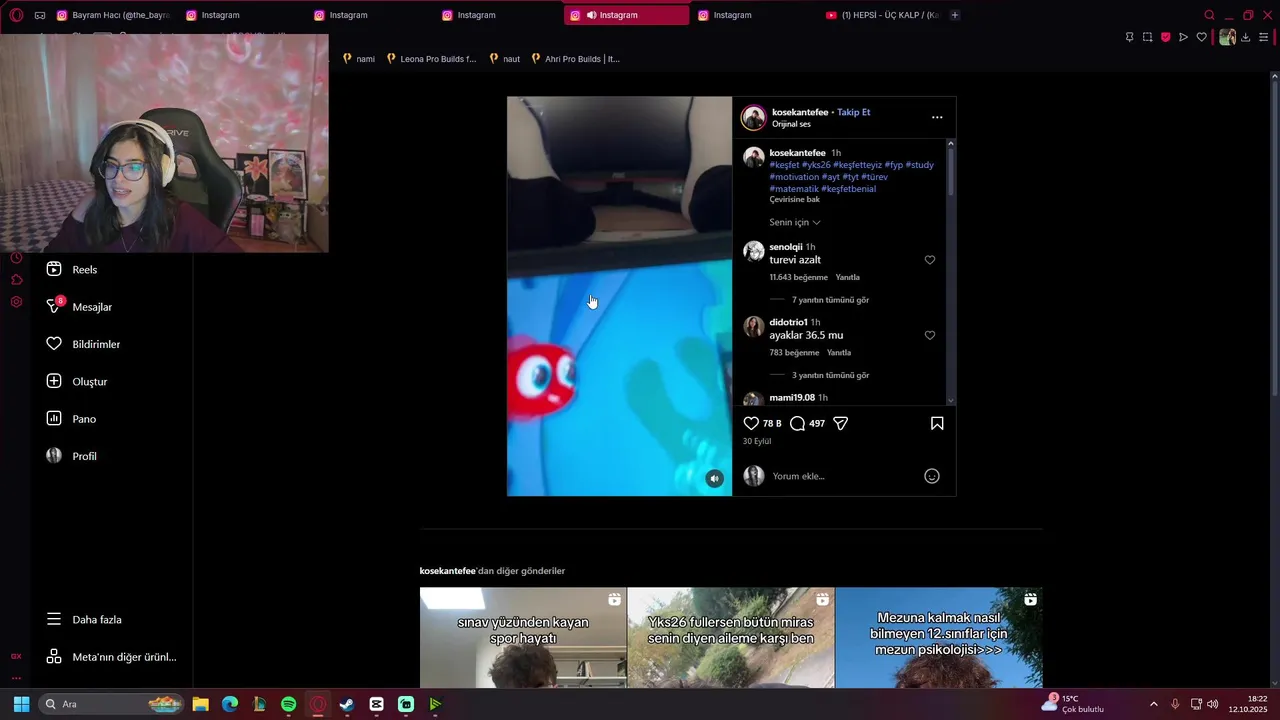Viewport: 1280px width, 720px height.
Task: Expand 'Daha fazla' menu in sidebar
Action: click(x=84, y=619)
